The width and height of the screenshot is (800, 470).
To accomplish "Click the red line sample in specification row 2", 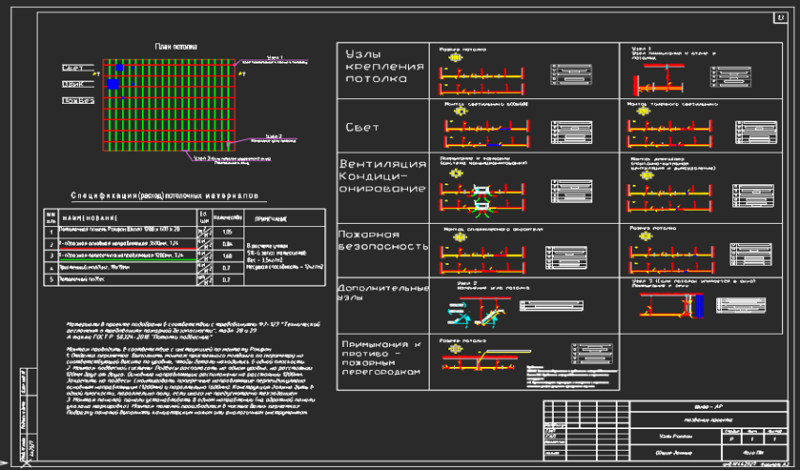I will pyautogui.click(x=128, y=249).
